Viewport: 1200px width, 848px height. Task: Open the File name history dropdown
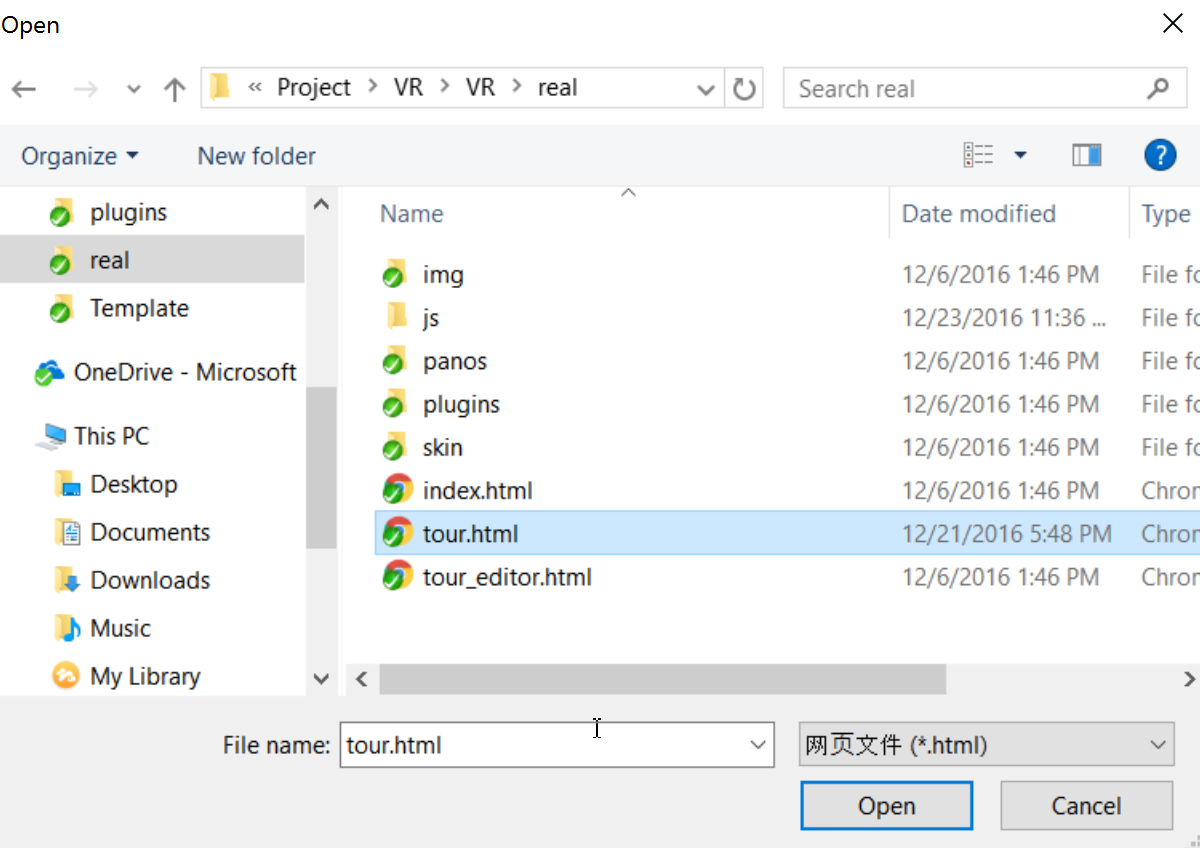(756, 745)
